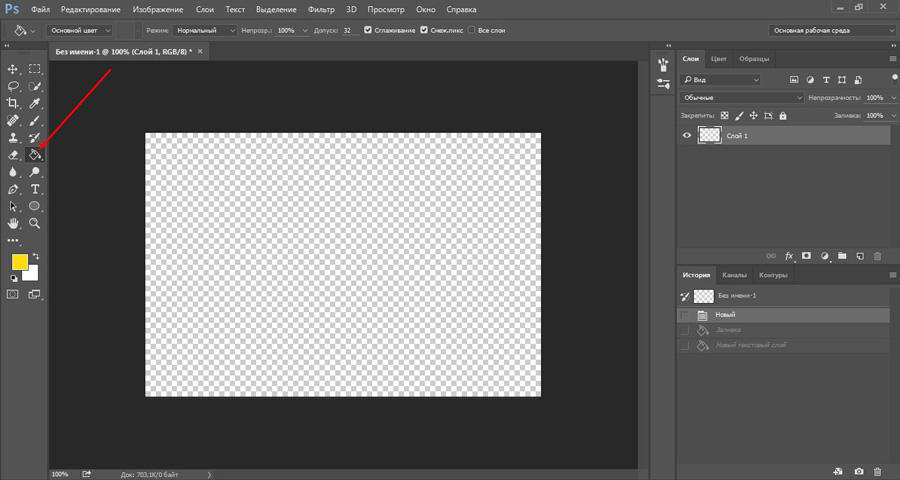
Task: Select the History Brush tool in toolbox
Action: click(x=35, y=138)
